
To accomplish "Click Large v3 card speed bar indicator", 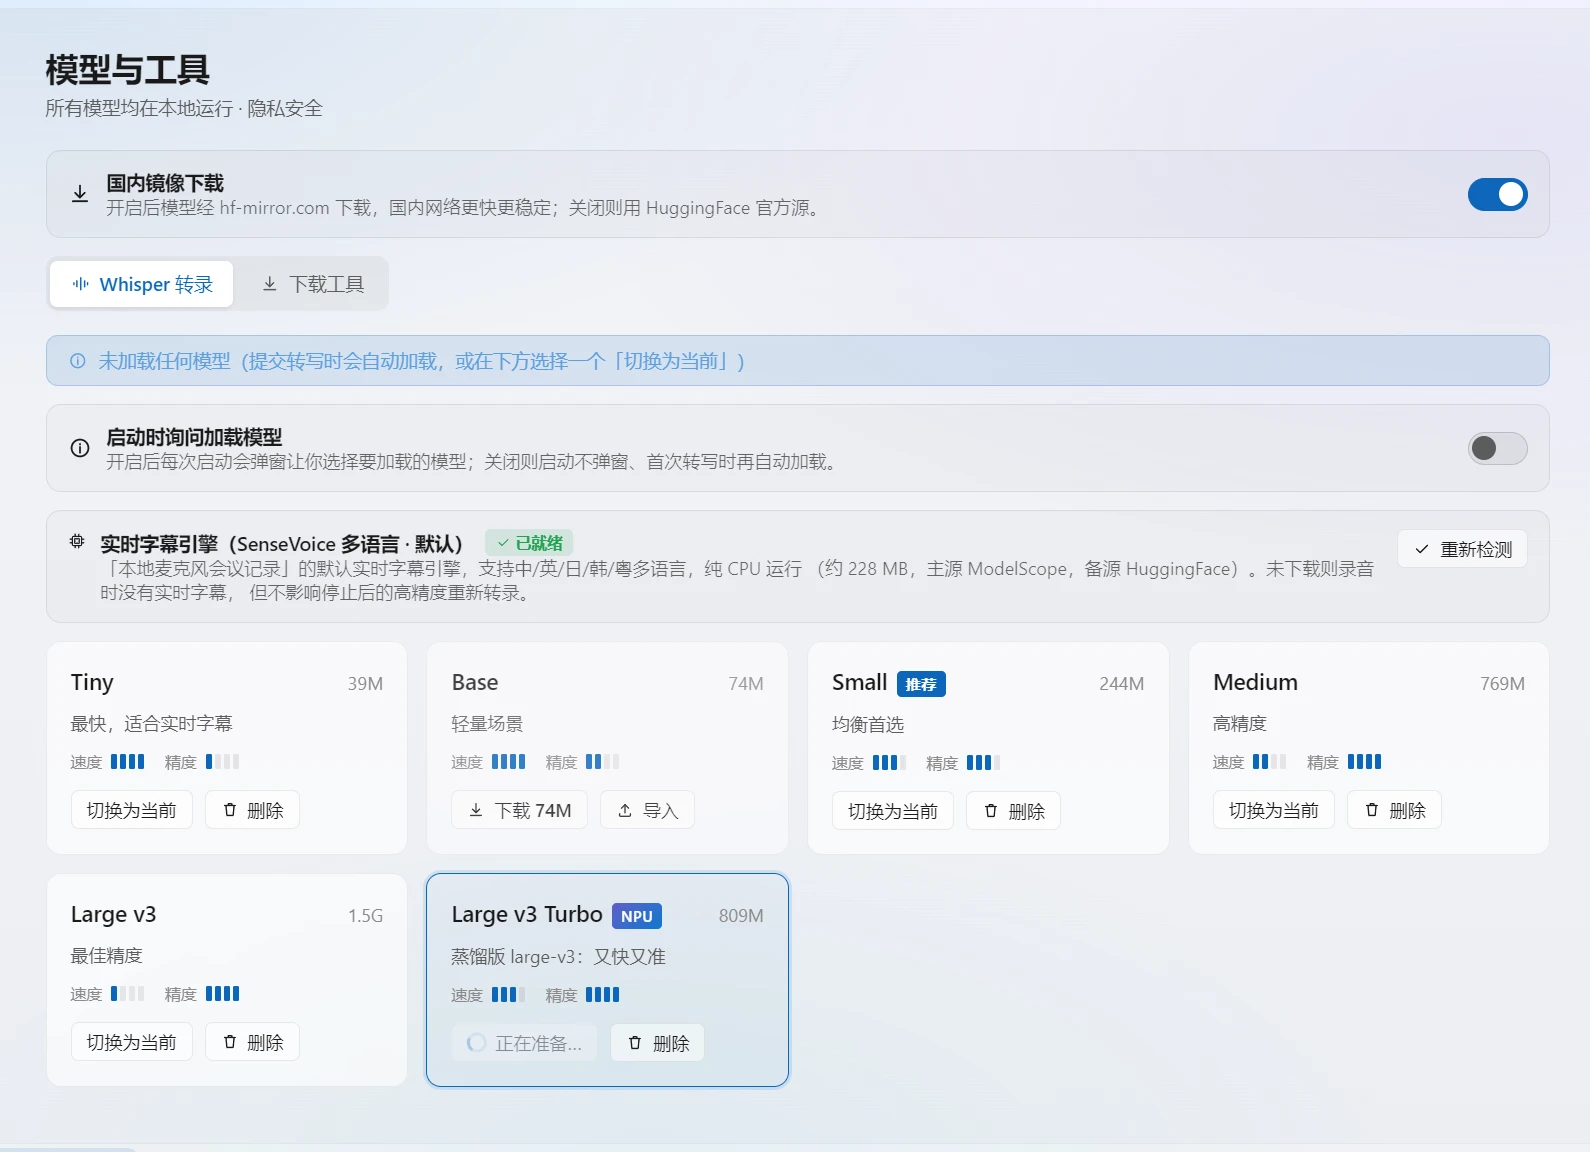I will 127,994.
